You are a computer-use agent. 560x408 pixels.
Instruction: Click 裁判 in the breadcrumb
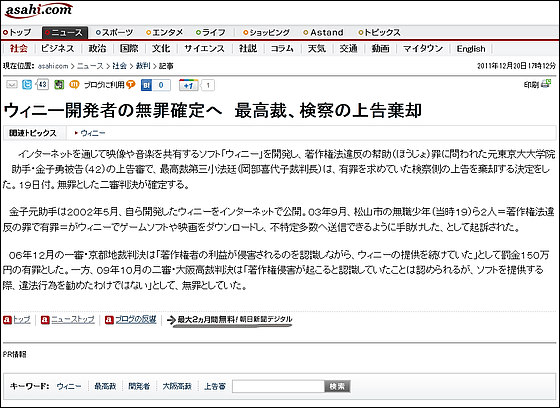pos(143,66)
